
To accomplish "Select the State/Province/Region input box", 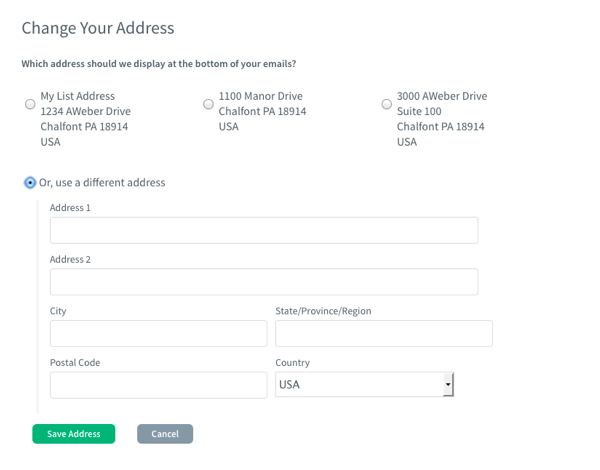I will click(x=384, y=334).
